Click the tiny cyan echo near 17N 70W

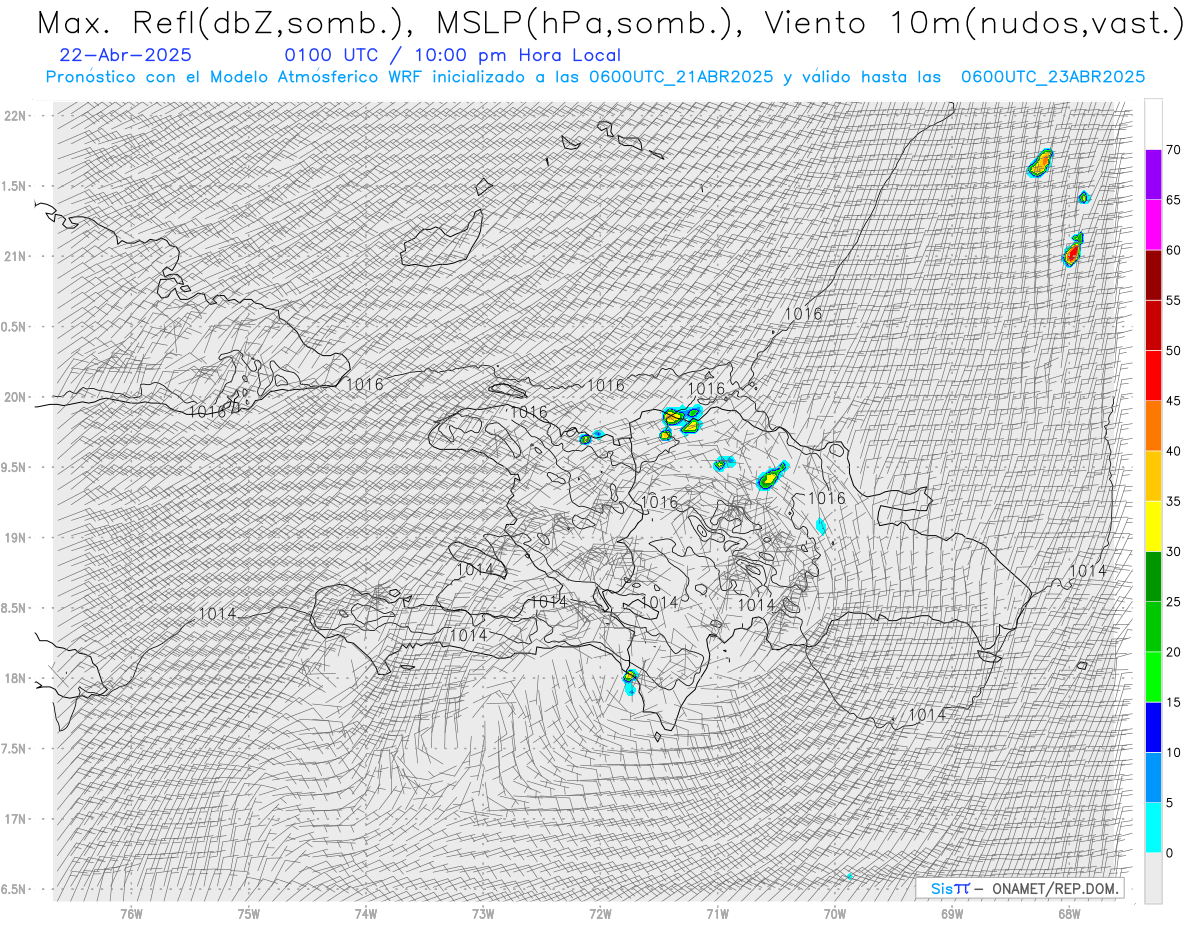click(x=850, y=876)
